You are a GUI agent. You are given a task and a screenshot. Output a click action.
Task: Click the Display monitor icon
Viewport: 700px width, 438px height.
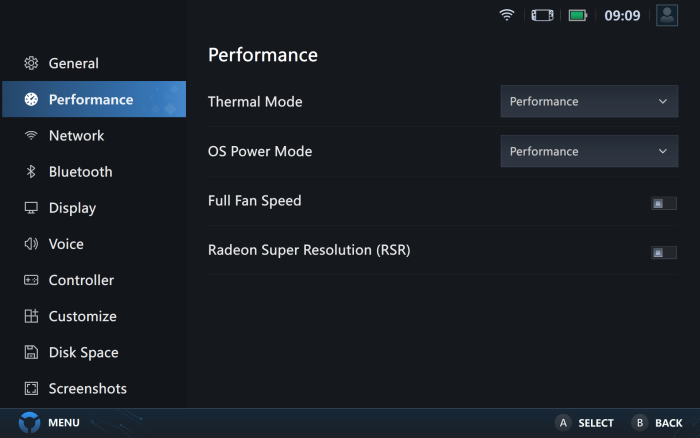[x=31, y=208]
